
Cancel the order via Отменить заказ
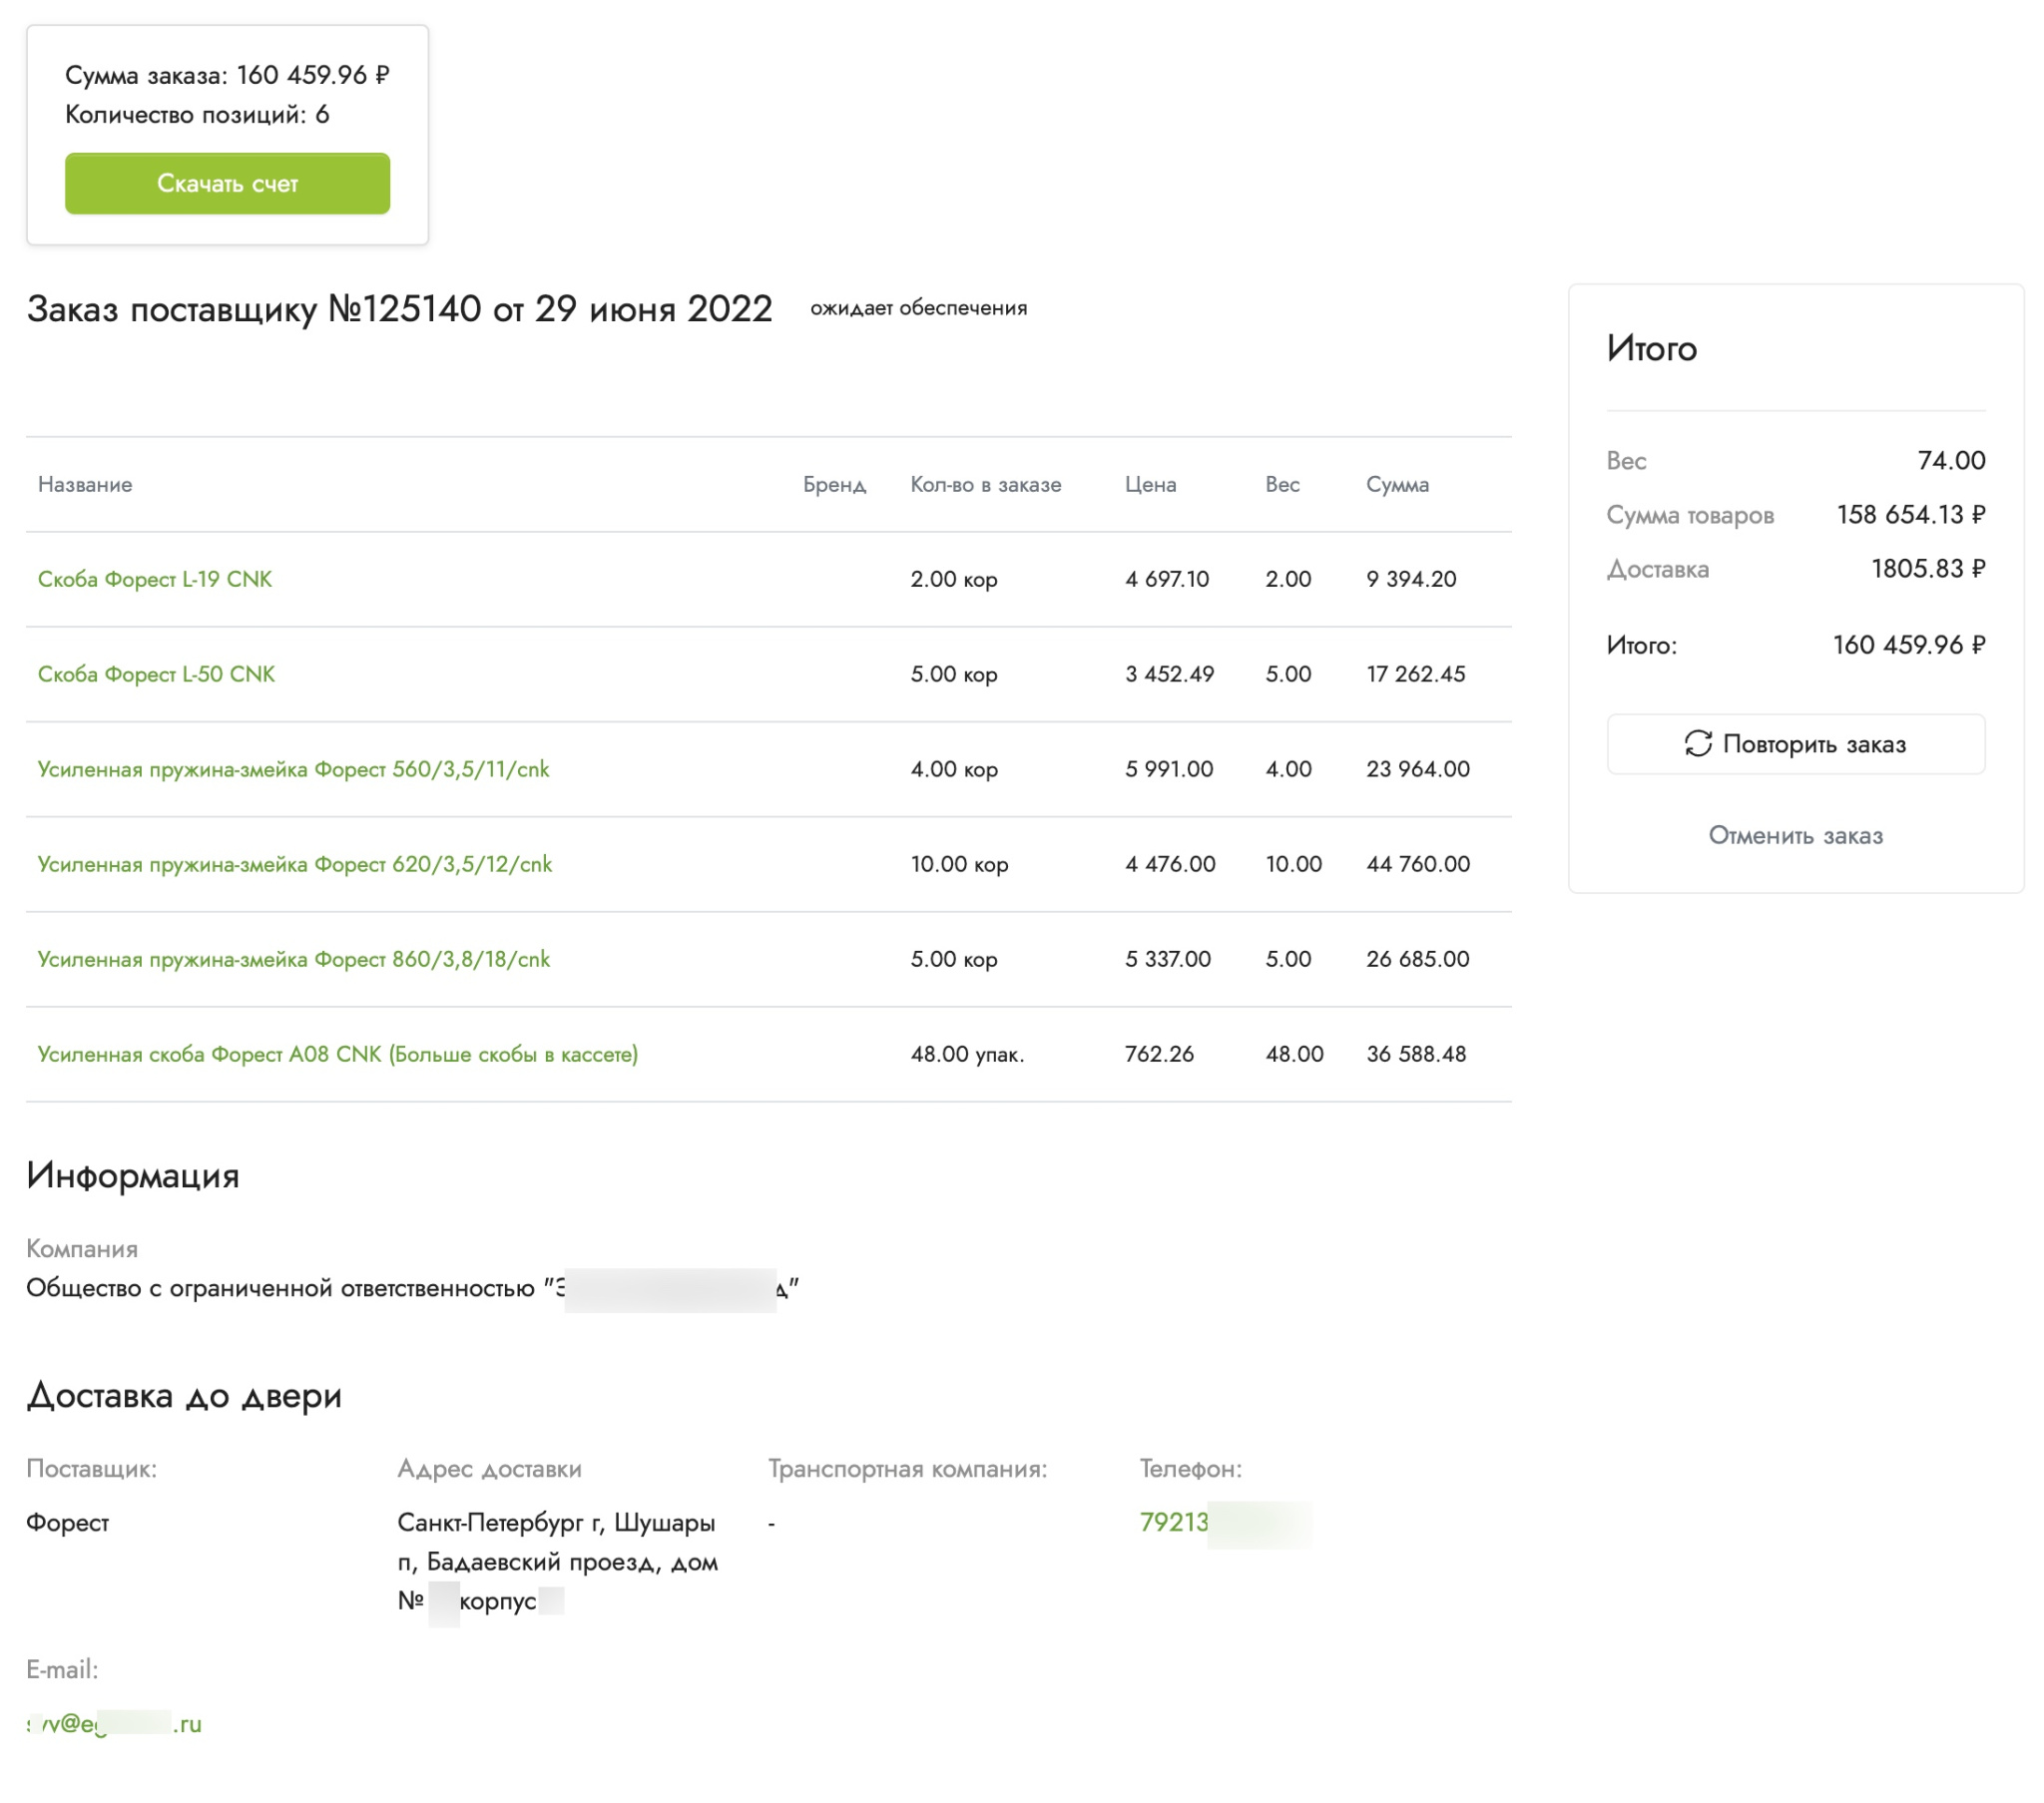(x=1795, y=835)
